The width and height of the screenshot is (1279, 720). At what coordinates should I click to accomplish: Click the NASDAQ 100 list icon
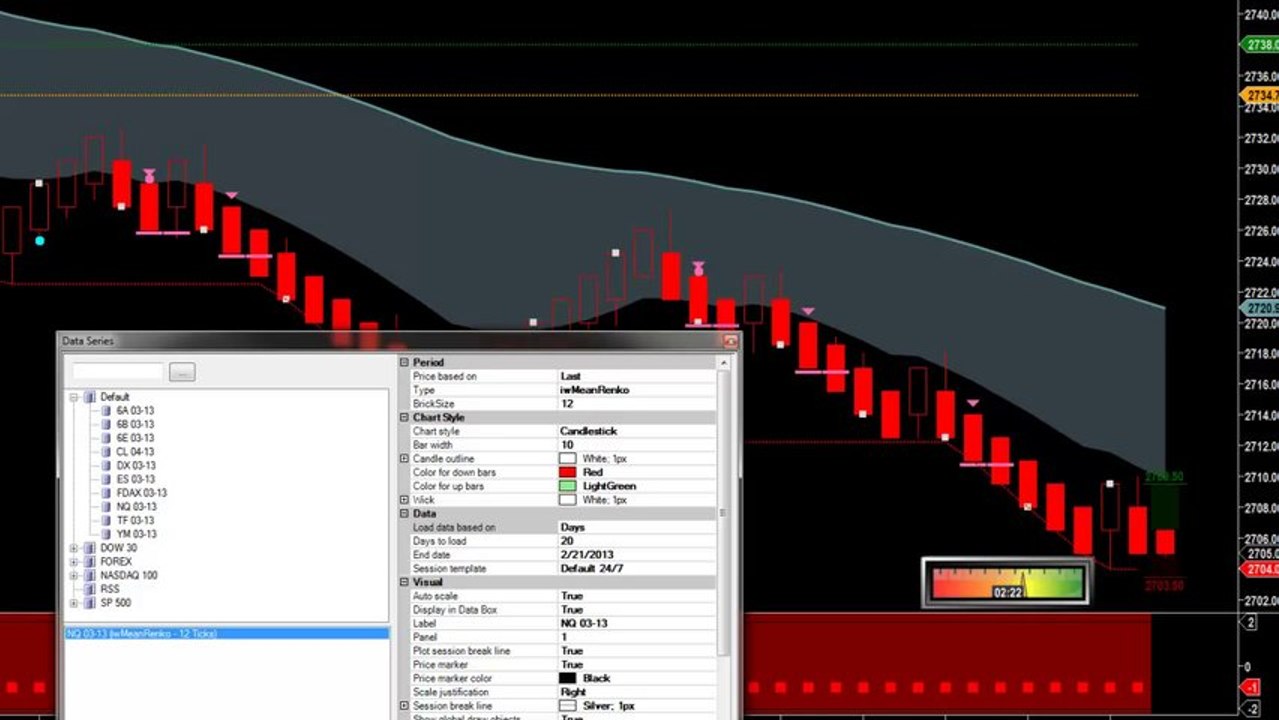(90, 575)
